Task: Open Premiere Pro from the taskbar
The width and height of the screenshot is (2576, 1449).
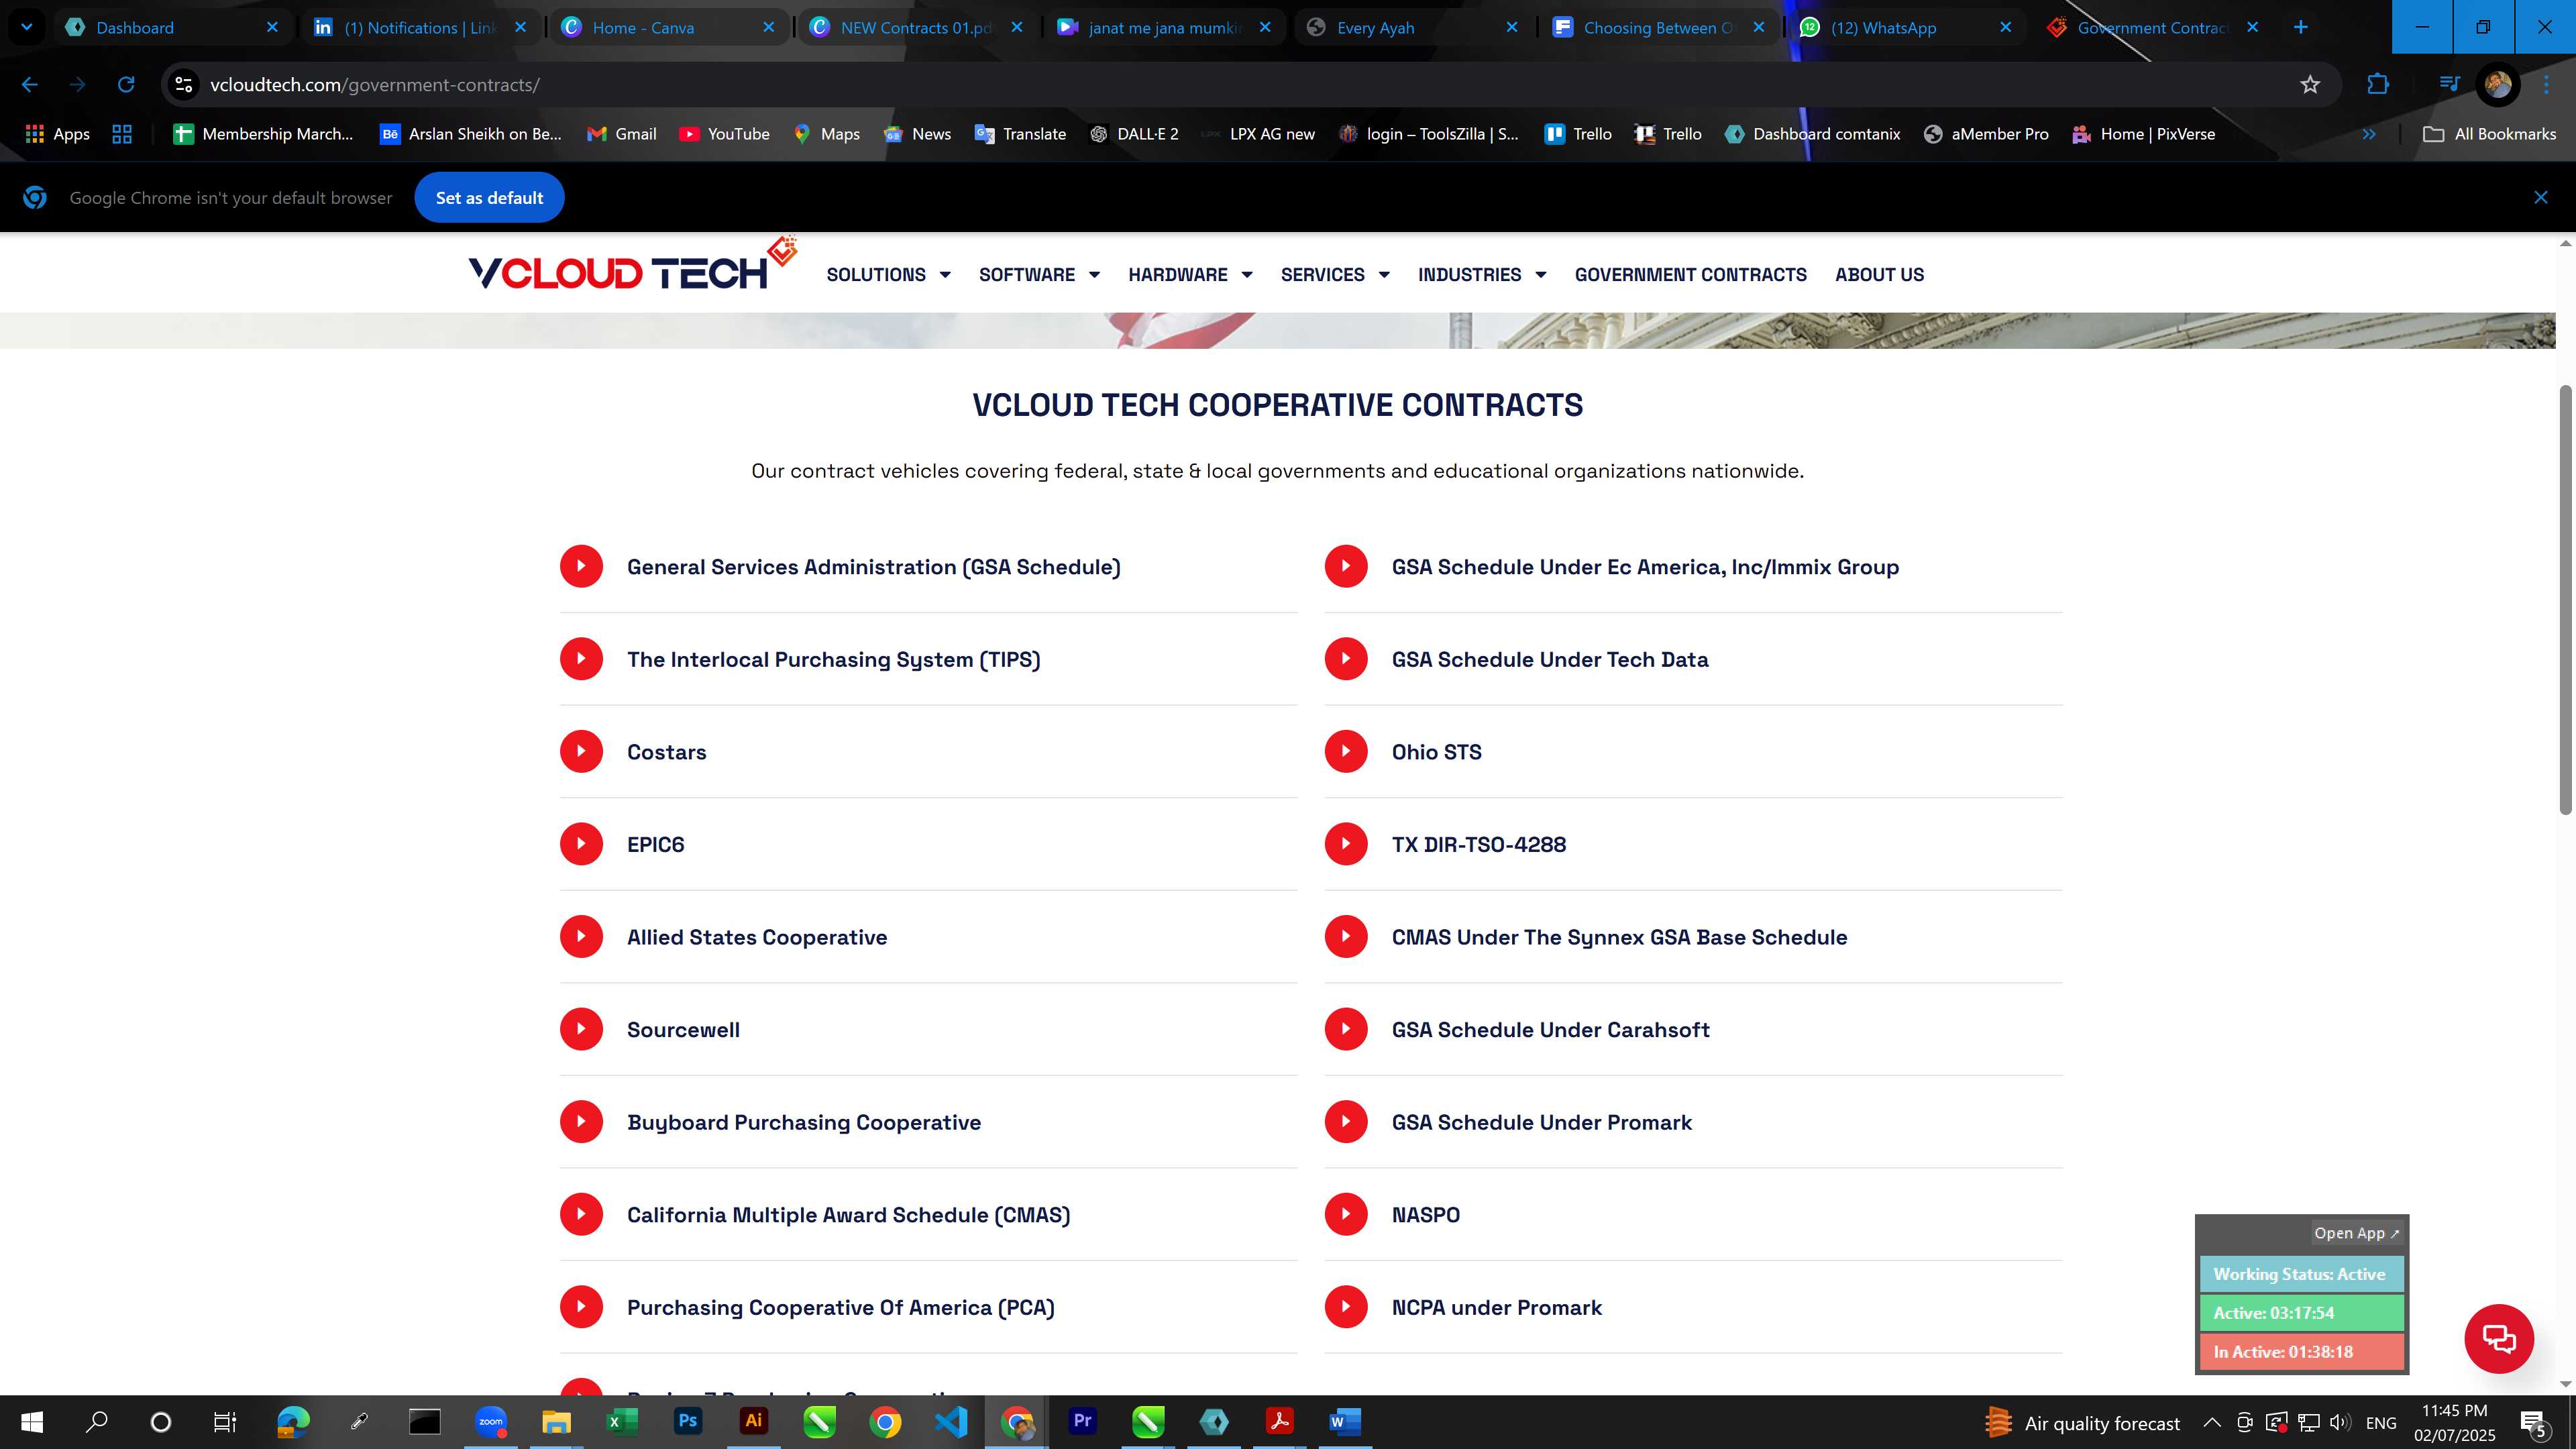Action: coord(1083,1422)
